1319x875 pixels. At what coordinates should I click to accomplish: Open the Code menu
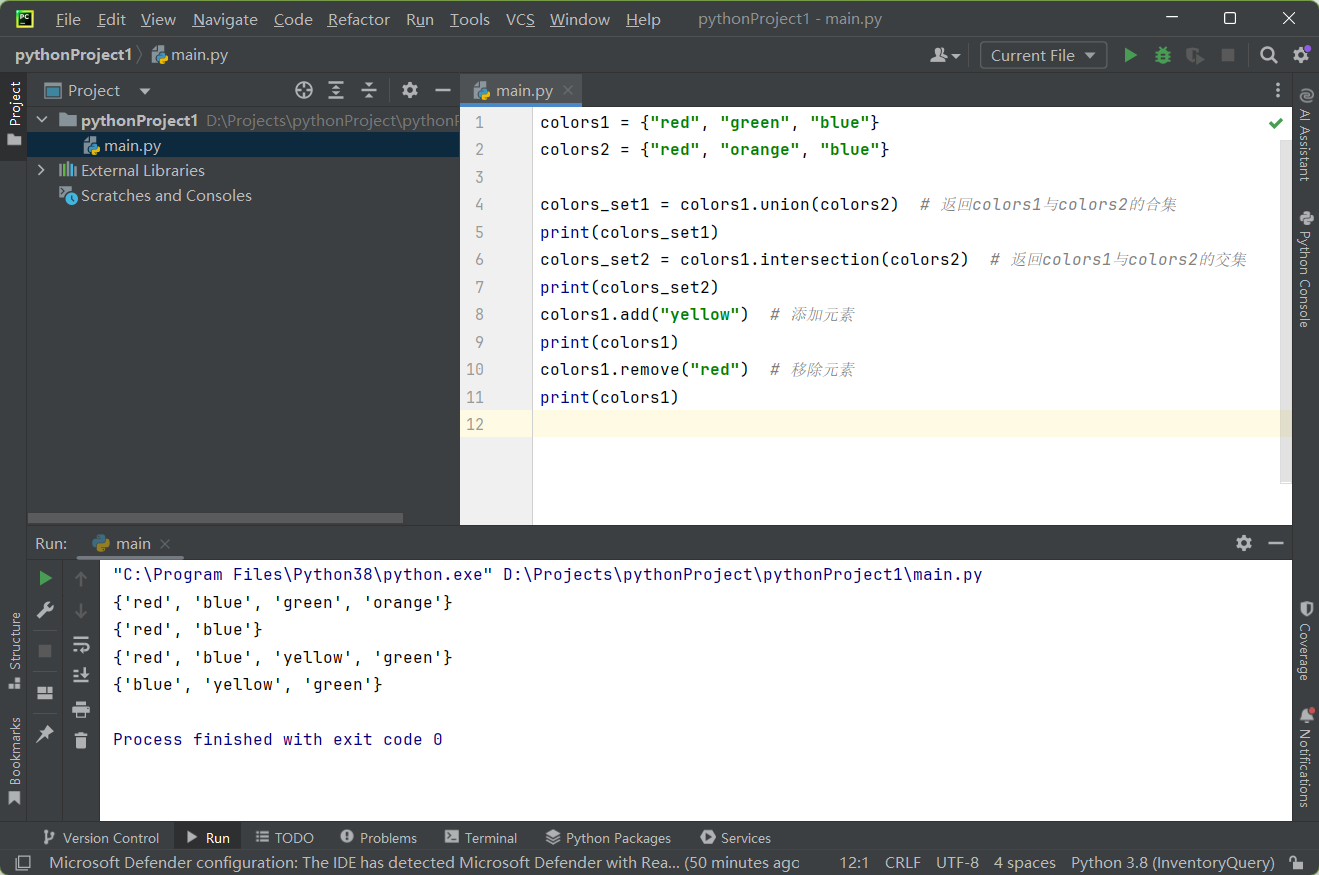(293, 20)
